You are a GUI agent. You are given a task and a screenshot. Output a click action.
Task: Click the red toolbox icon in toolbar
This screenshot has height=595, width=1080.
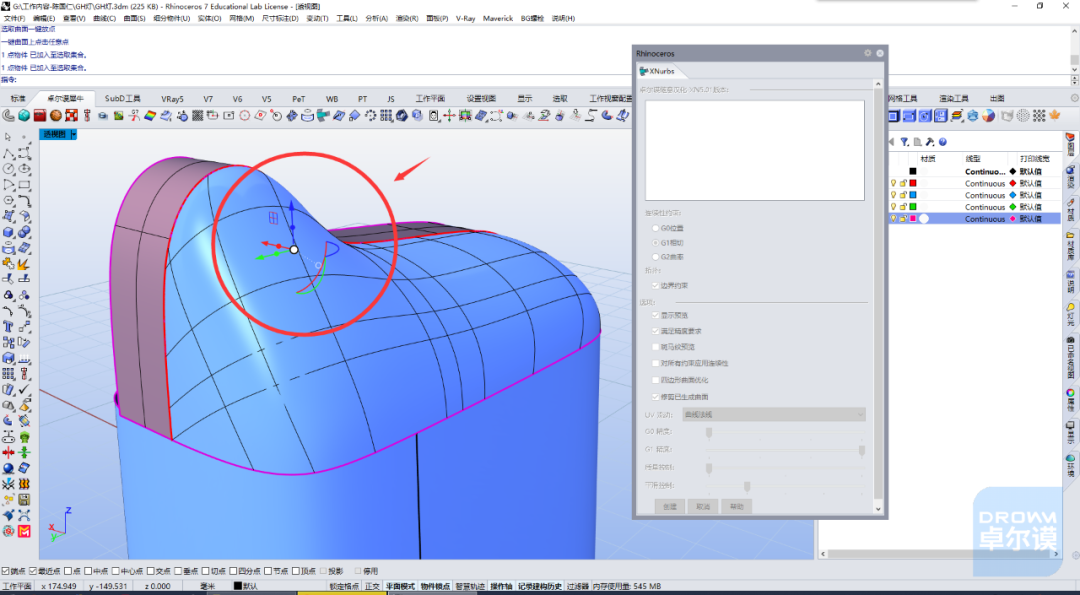40,115
